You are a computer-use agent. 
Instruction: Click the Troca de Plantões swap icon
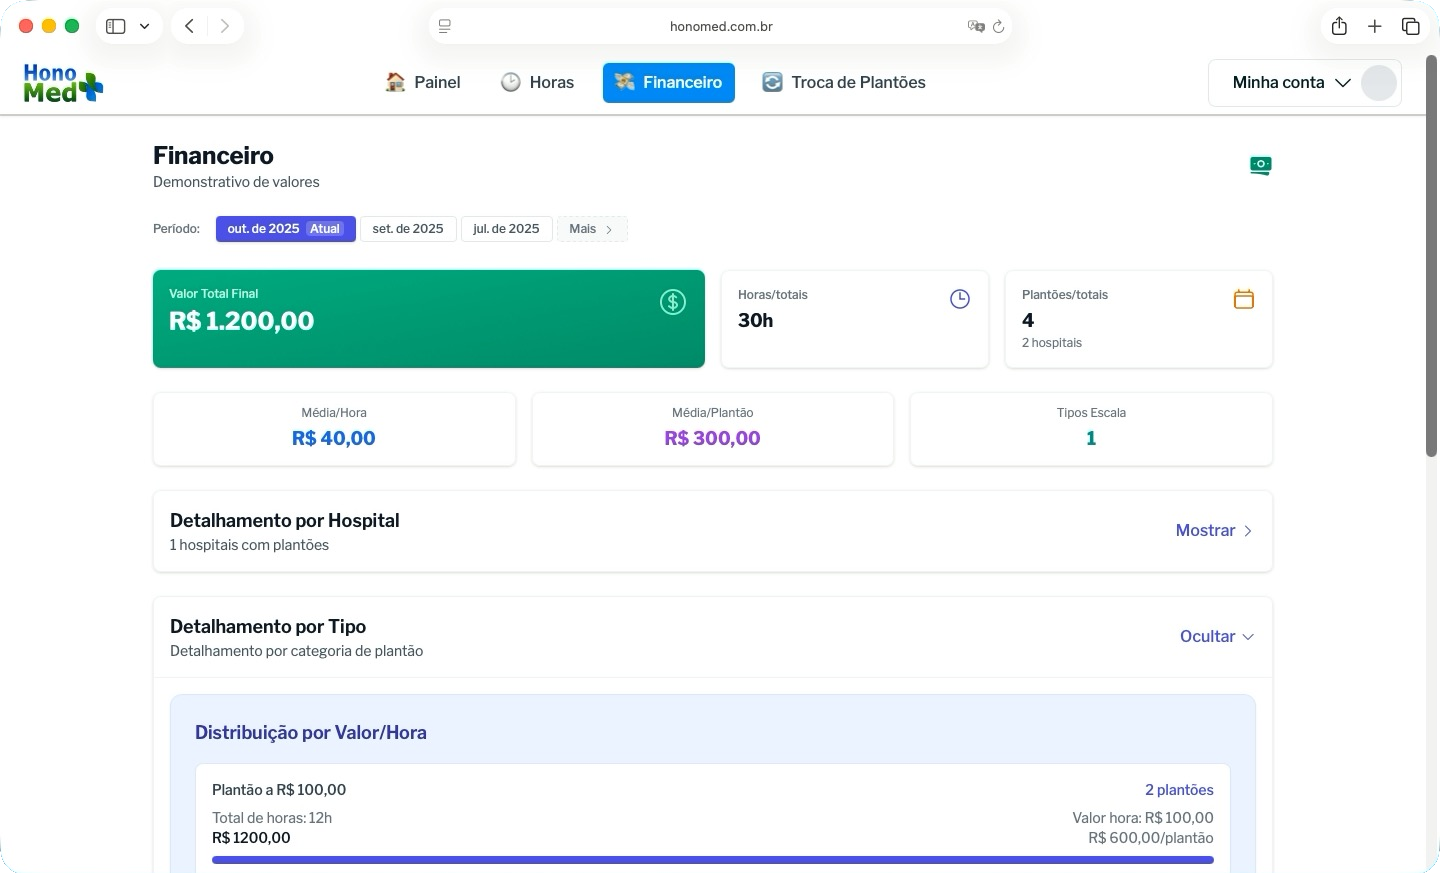click(772, 82)
